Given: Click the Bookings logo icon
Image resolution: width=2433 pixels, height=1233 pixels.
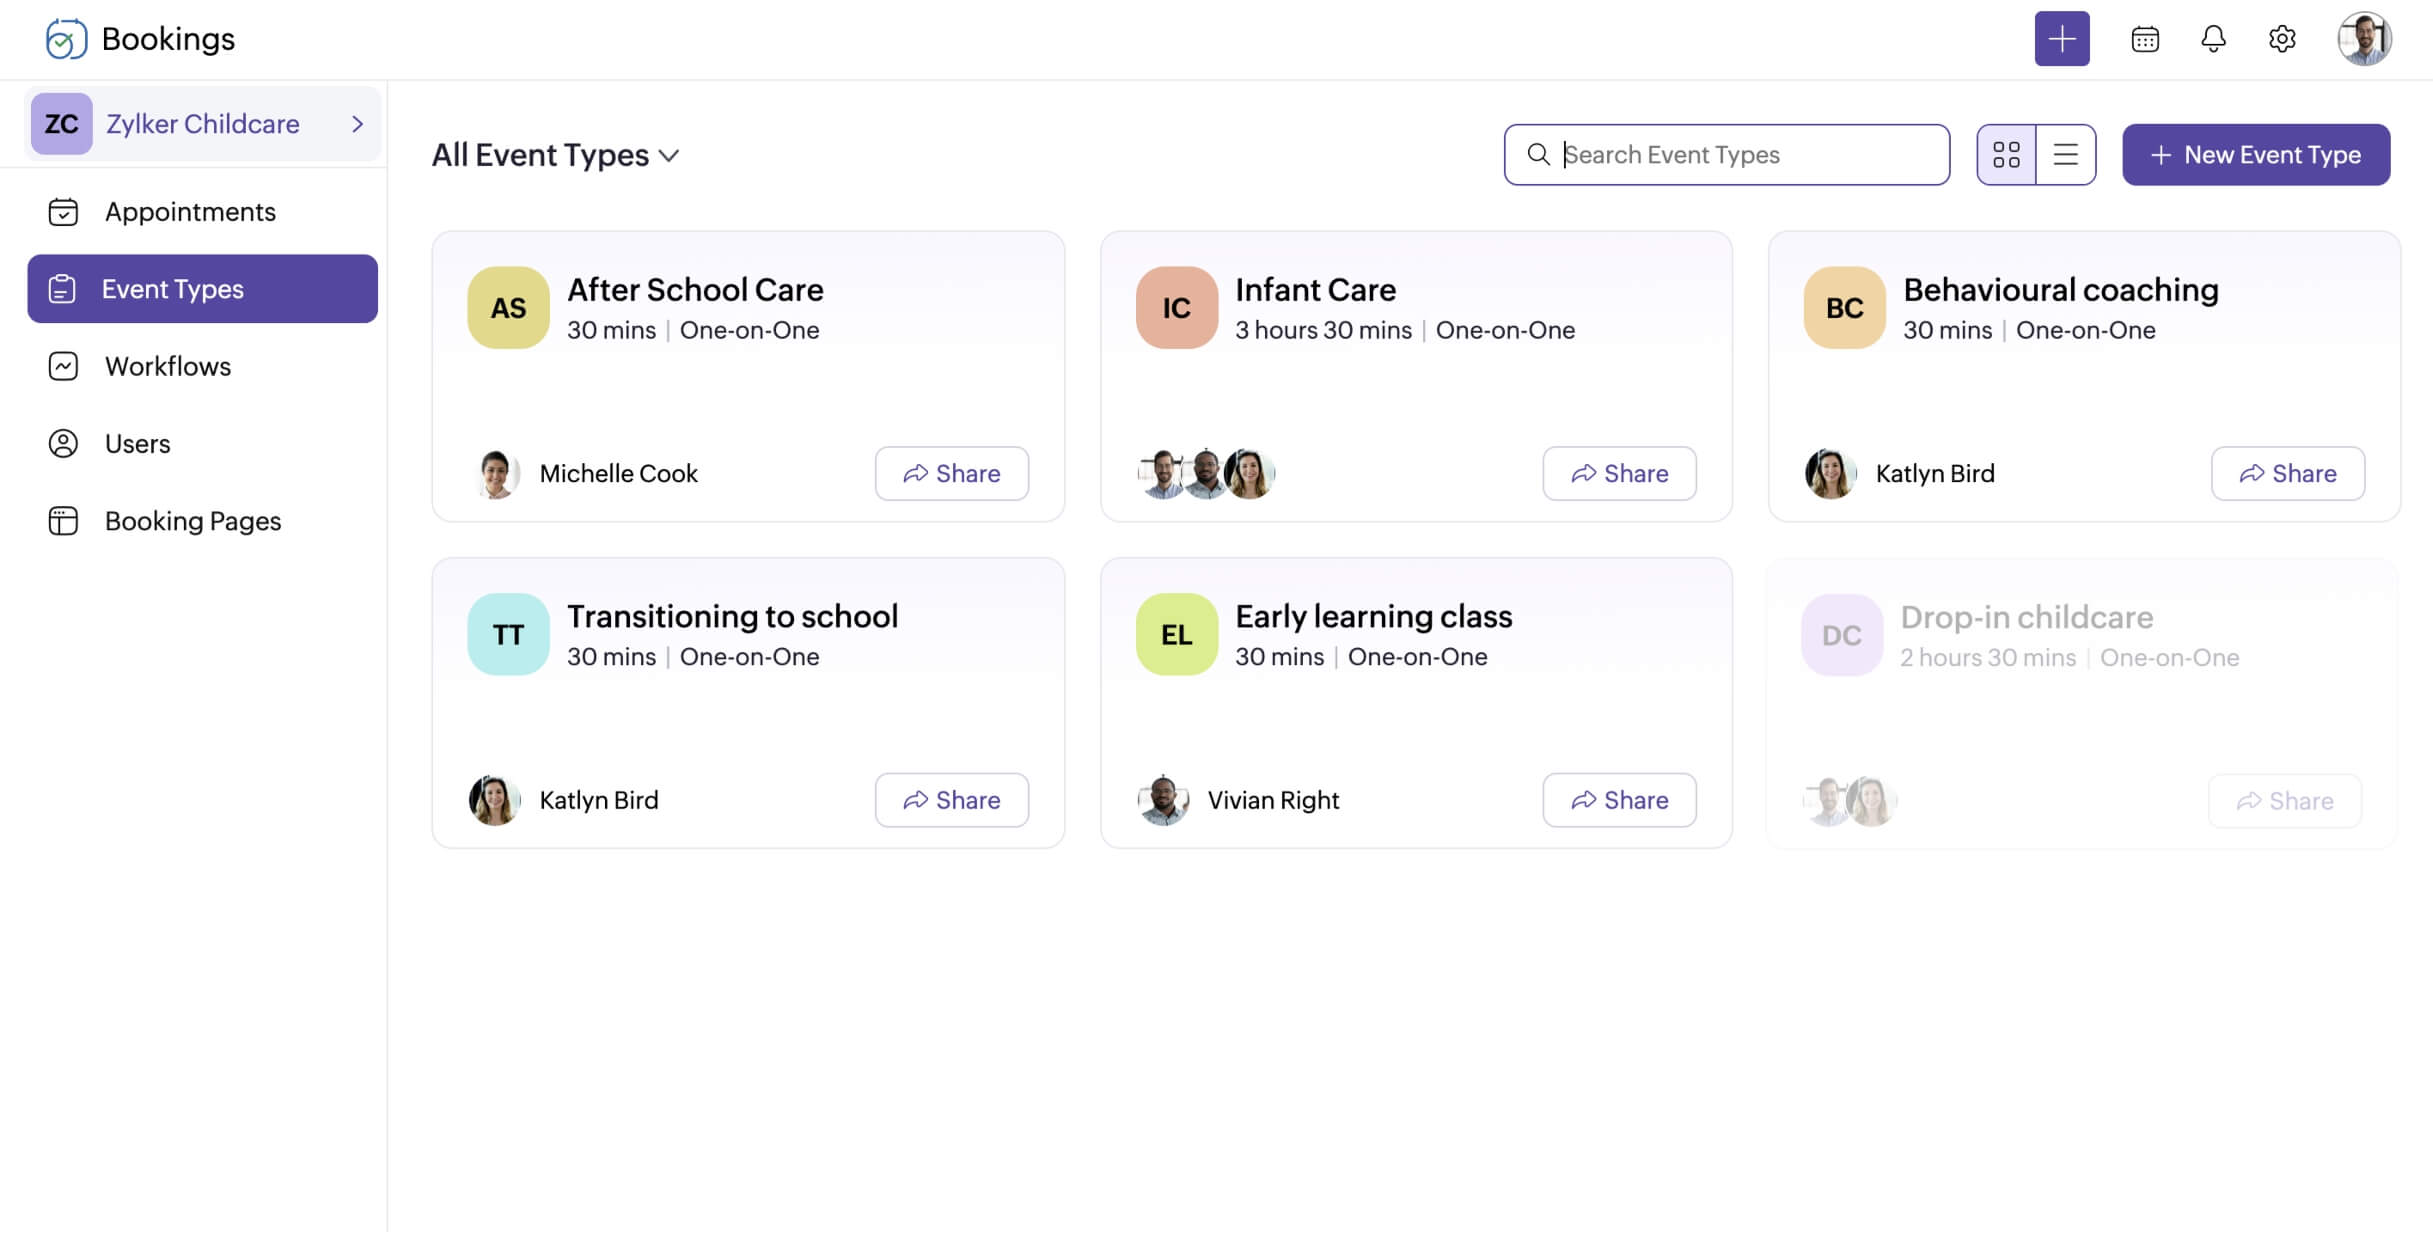Looking at the screenshot, I should click(x=66, y=39).
